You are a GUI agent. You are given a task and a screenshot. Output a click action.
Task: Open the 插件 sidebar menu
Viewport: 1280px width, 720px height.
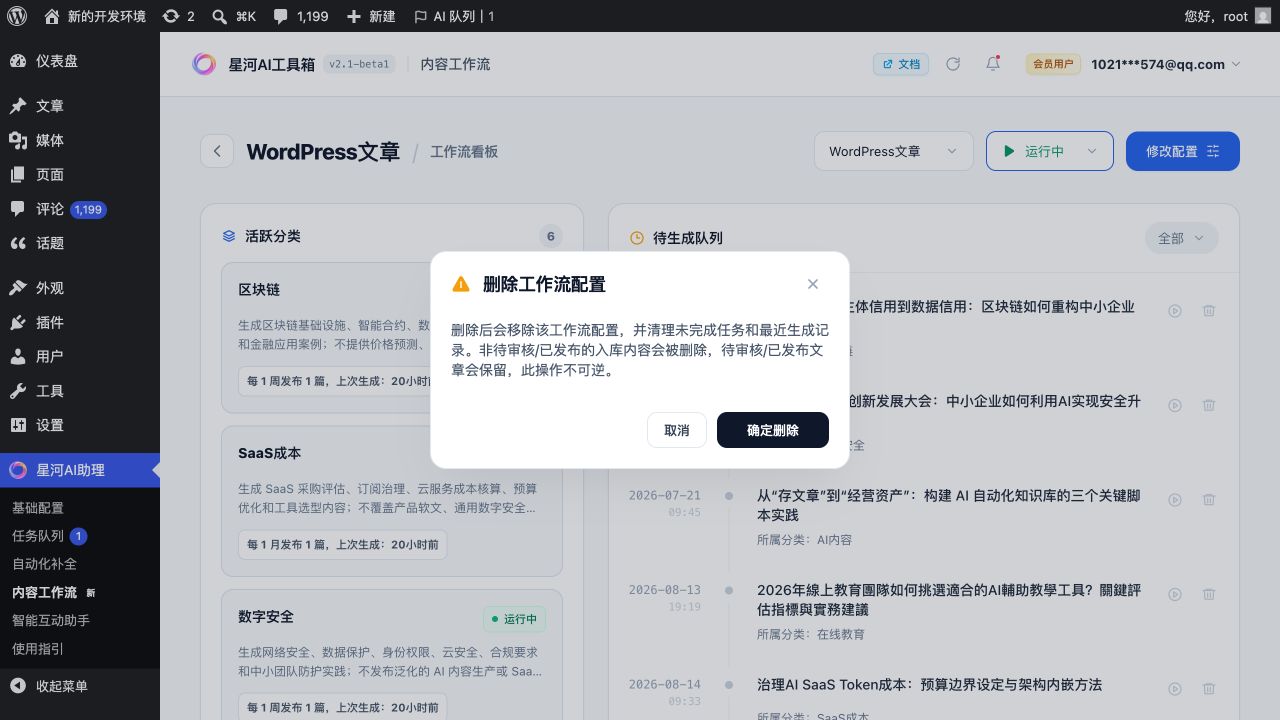[x=80, y=322]
